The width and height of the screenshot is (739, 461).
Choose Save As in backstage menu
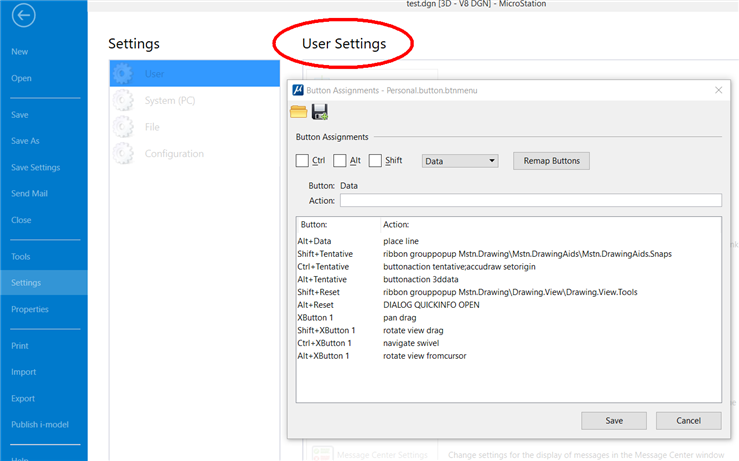(x=25, y=141)
